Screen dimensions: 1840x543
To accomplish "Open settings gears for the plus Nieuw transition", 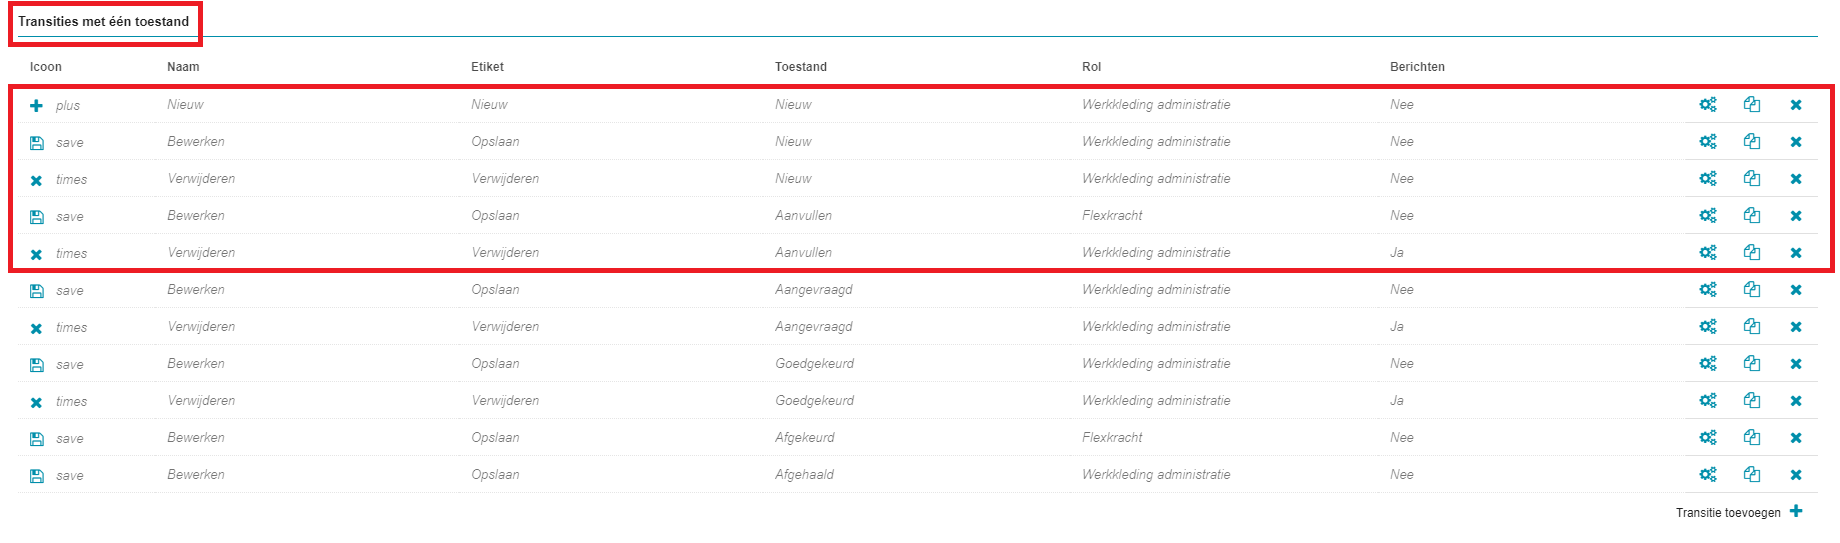I will click(x=1708, y=105).
